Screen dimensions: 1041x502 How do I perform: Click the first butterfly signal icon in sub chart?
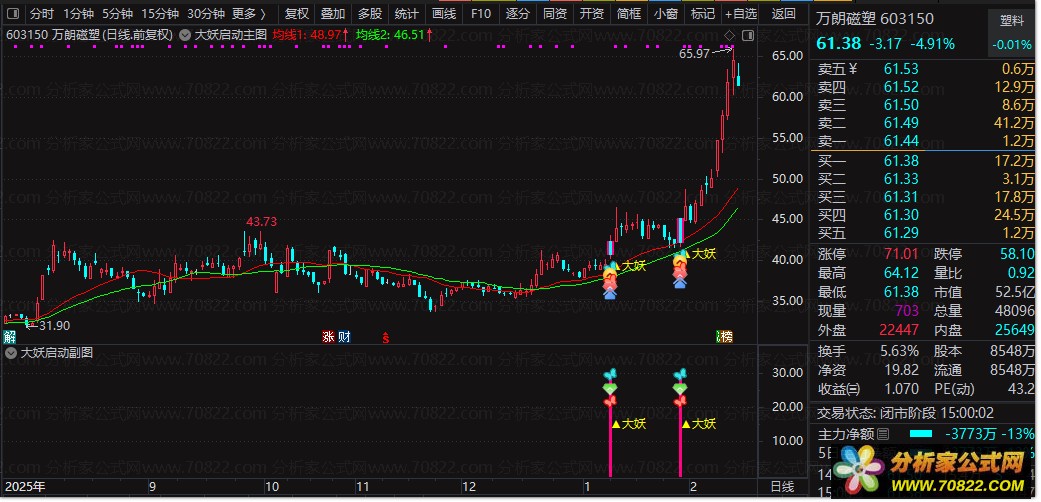[610, 375]
